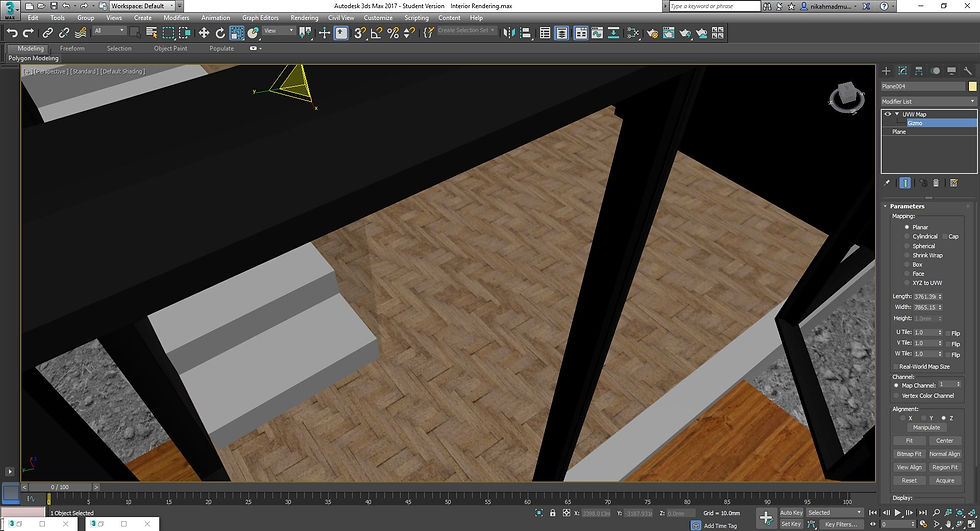Select the Bind to Space Warp tool
980x531 pixels.
pos(80,33)
